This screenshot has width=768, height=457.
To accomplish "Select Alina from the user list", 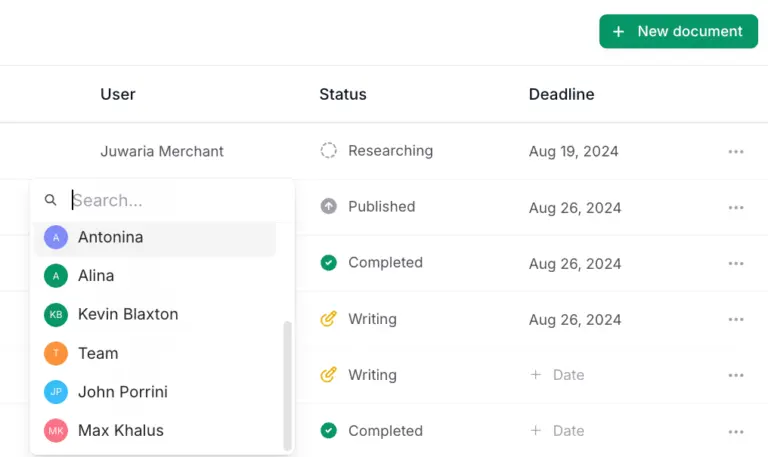I will click(x=96, y=276).
